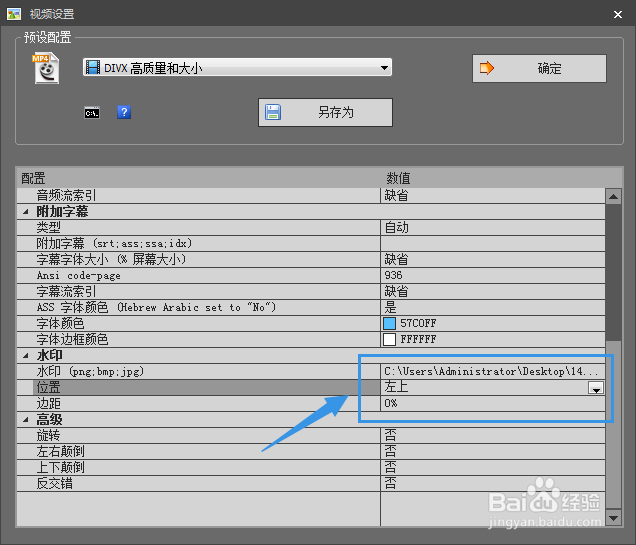Select the 左右颠倒 row label

pos(60,451)
